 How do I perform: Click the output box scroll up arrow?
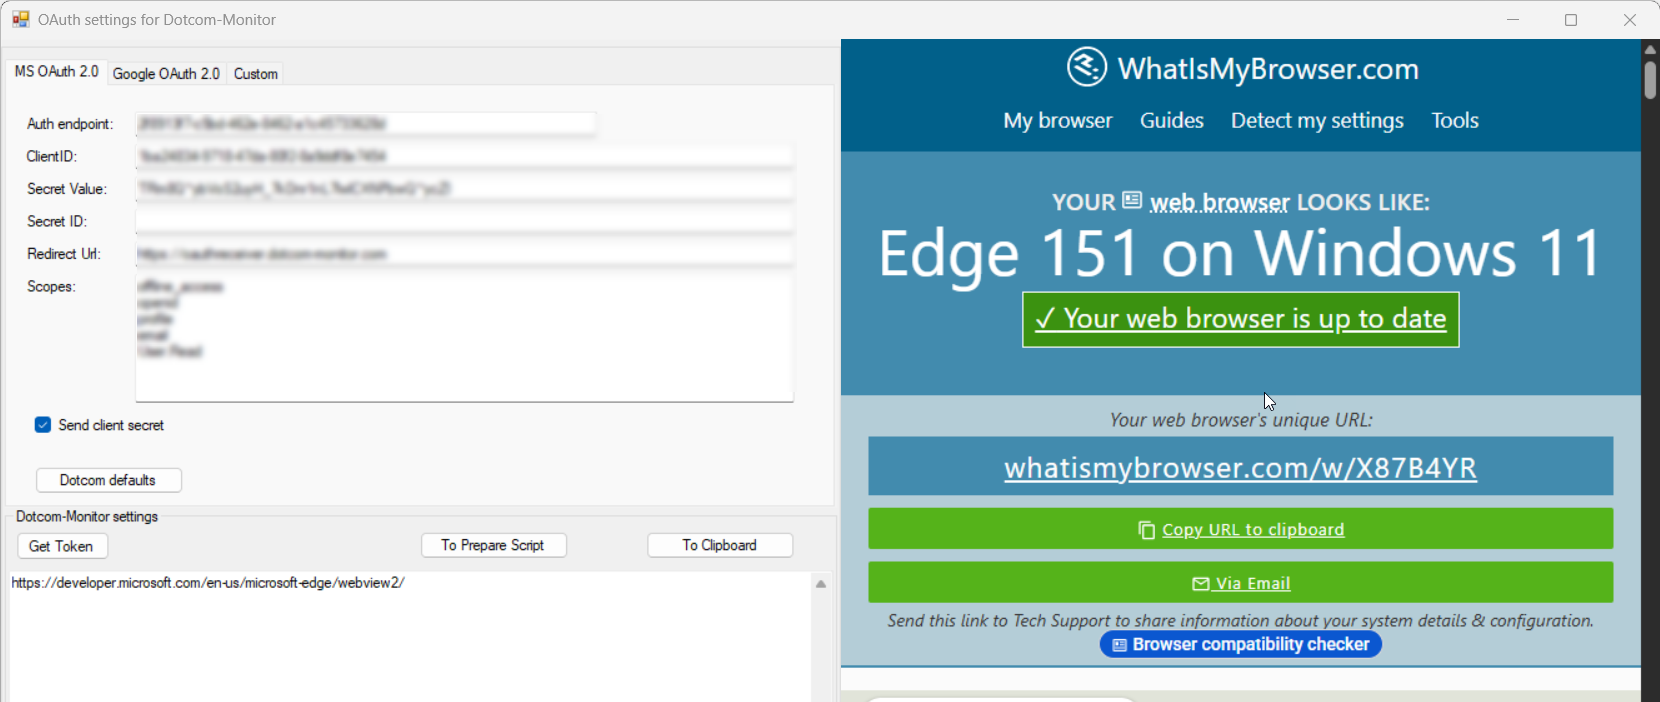pos(821,584)
